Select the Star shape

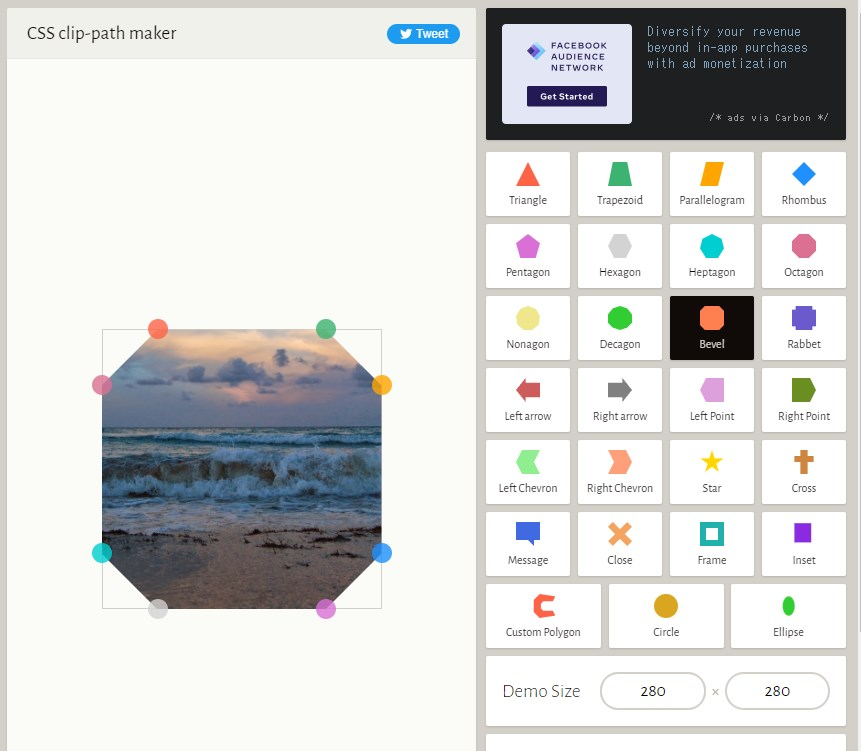[712, 472]
